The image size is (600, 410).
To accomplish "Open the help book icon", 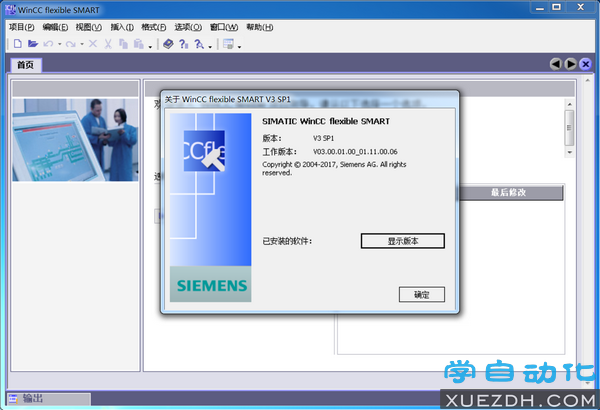I will coord(168,44).
